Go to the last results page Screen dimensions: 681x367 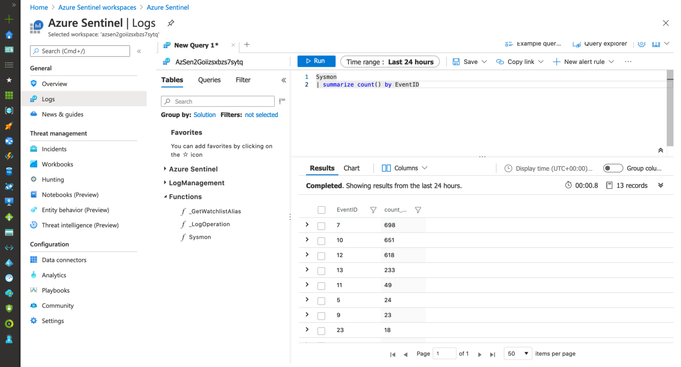point(493,354)
